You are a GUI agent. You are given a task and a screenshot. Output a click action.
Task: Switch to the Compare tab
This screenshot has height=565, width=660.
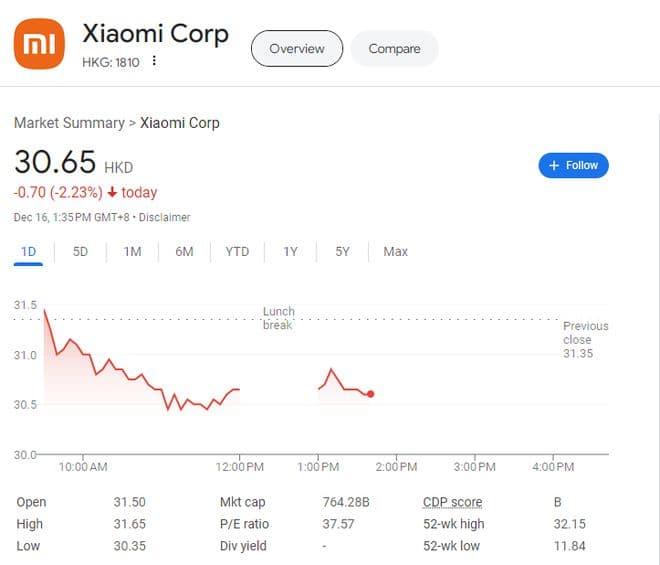click(x=394, y=49)
